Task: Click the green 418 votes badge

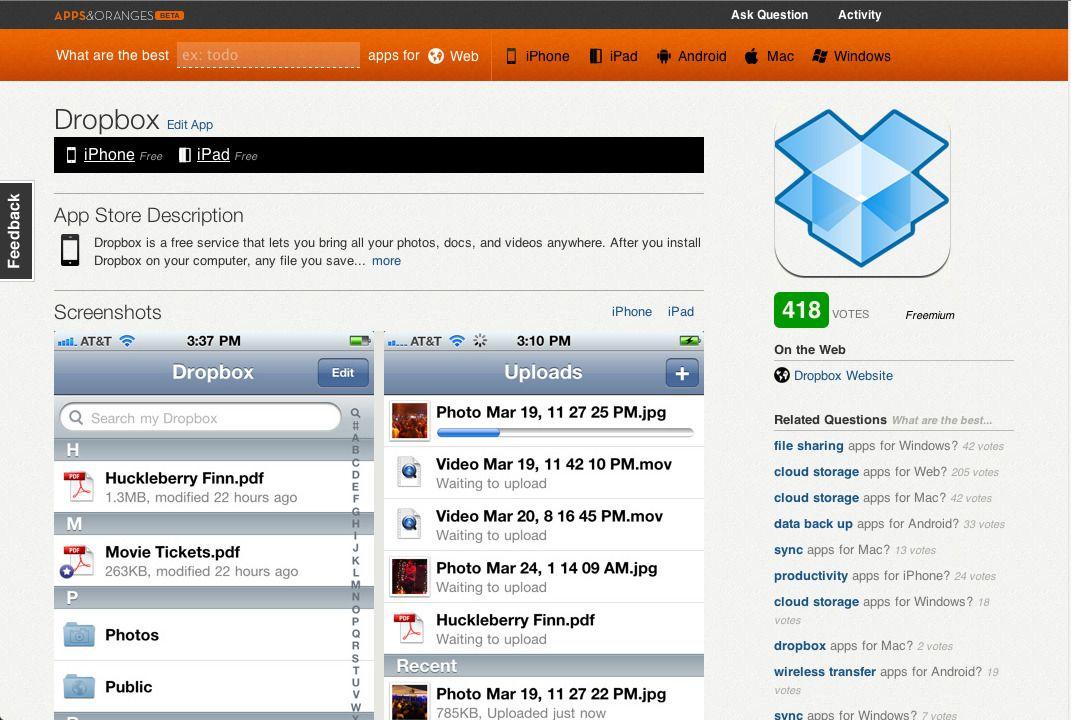Action: (x=801, y=310)
